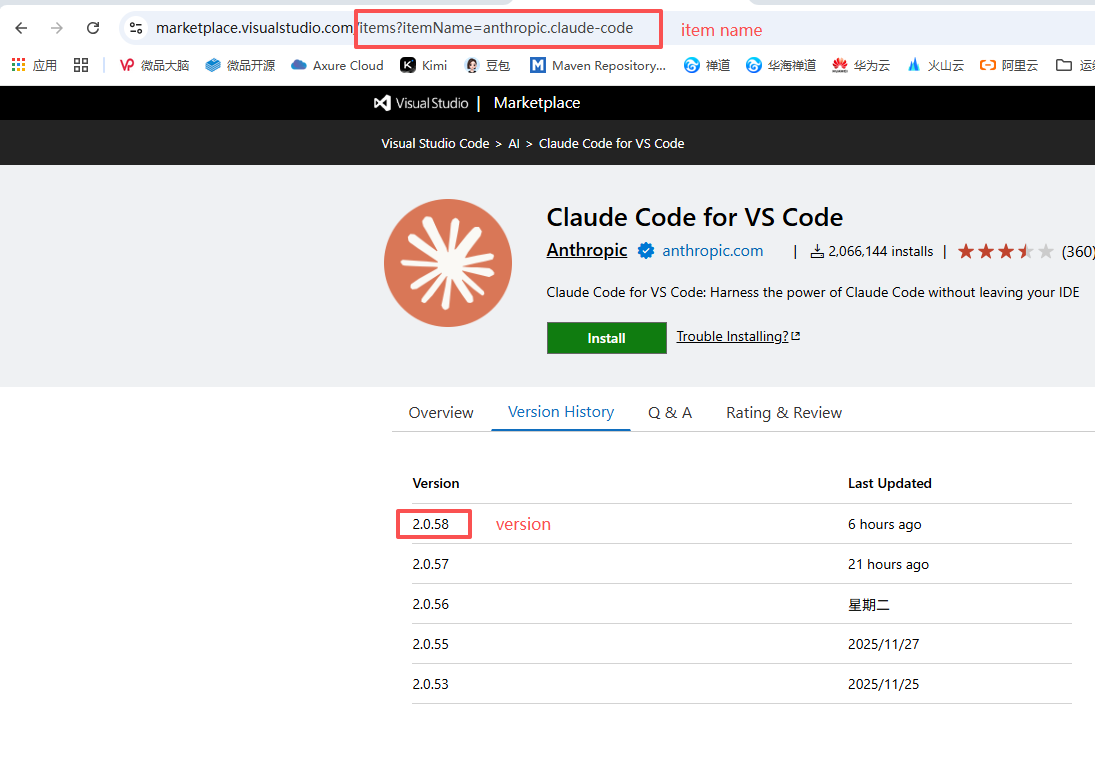This screenshot has height=764, width=1095.
Task: Reload the page with refresh icon
Action: tap(93, 28)
